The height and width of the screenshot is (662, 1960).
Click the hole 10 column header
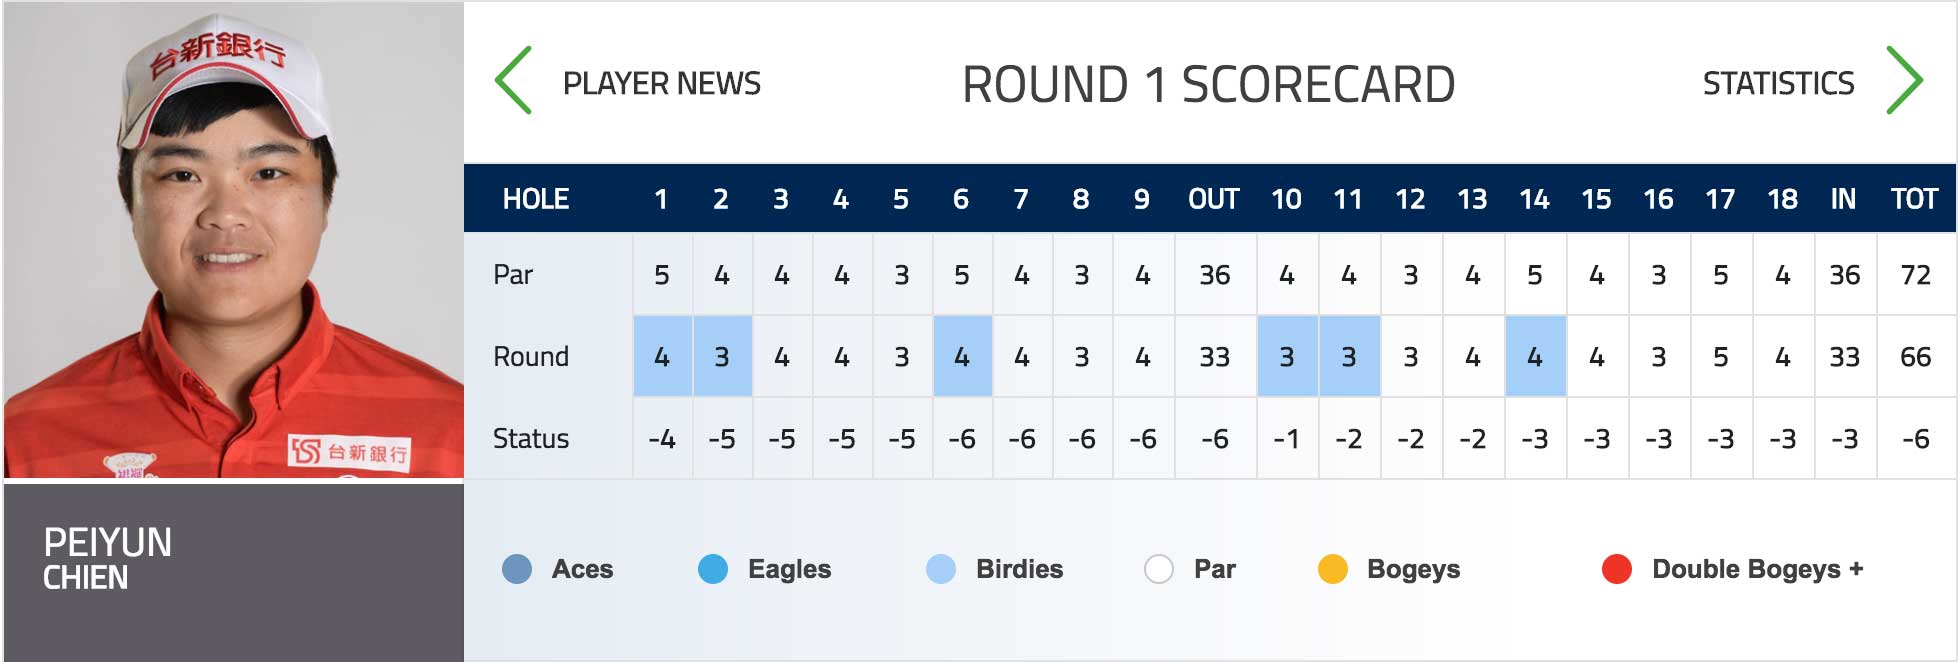(x=1287, y=199)
